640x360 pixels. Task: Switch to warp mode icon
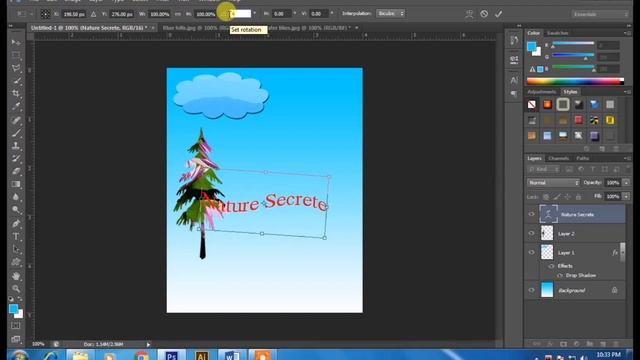469,14
